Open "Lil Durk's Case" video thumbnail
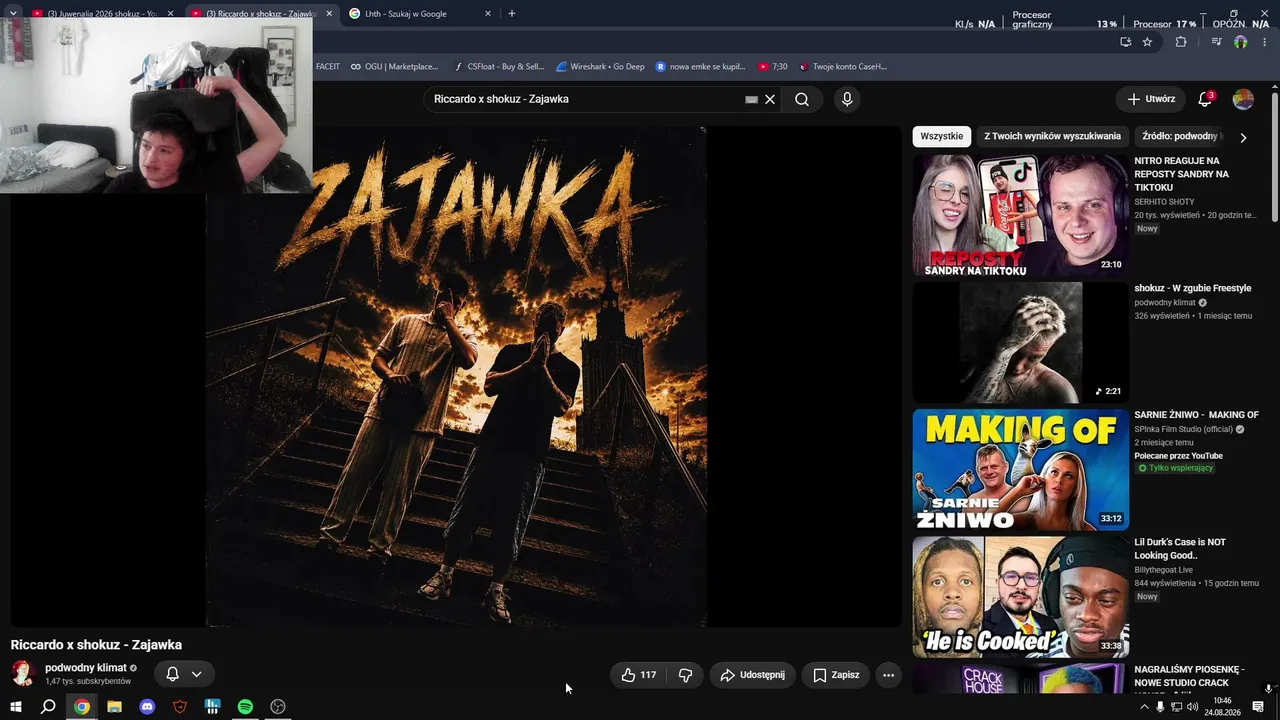Image resolution: width=1280 pixels, height=720 pixels. (1020, 597)
